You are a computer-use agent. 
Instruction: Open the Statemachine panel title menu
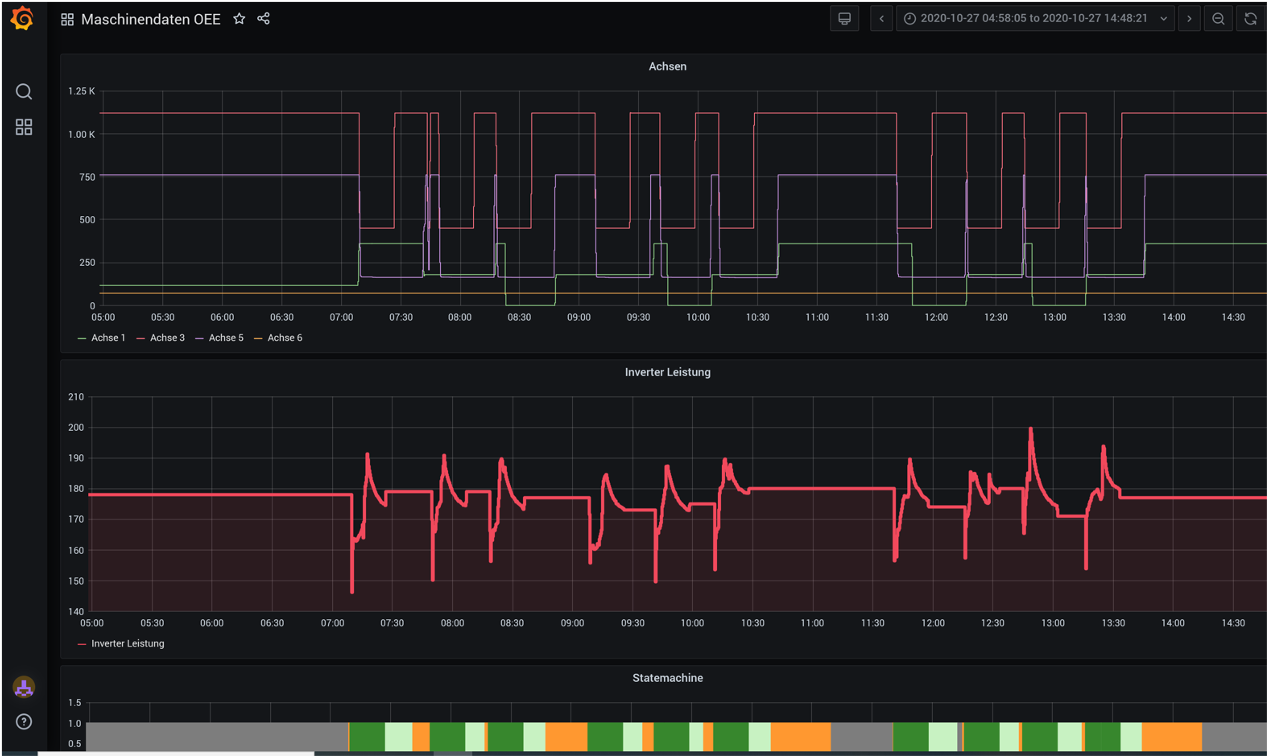(668, 678)
